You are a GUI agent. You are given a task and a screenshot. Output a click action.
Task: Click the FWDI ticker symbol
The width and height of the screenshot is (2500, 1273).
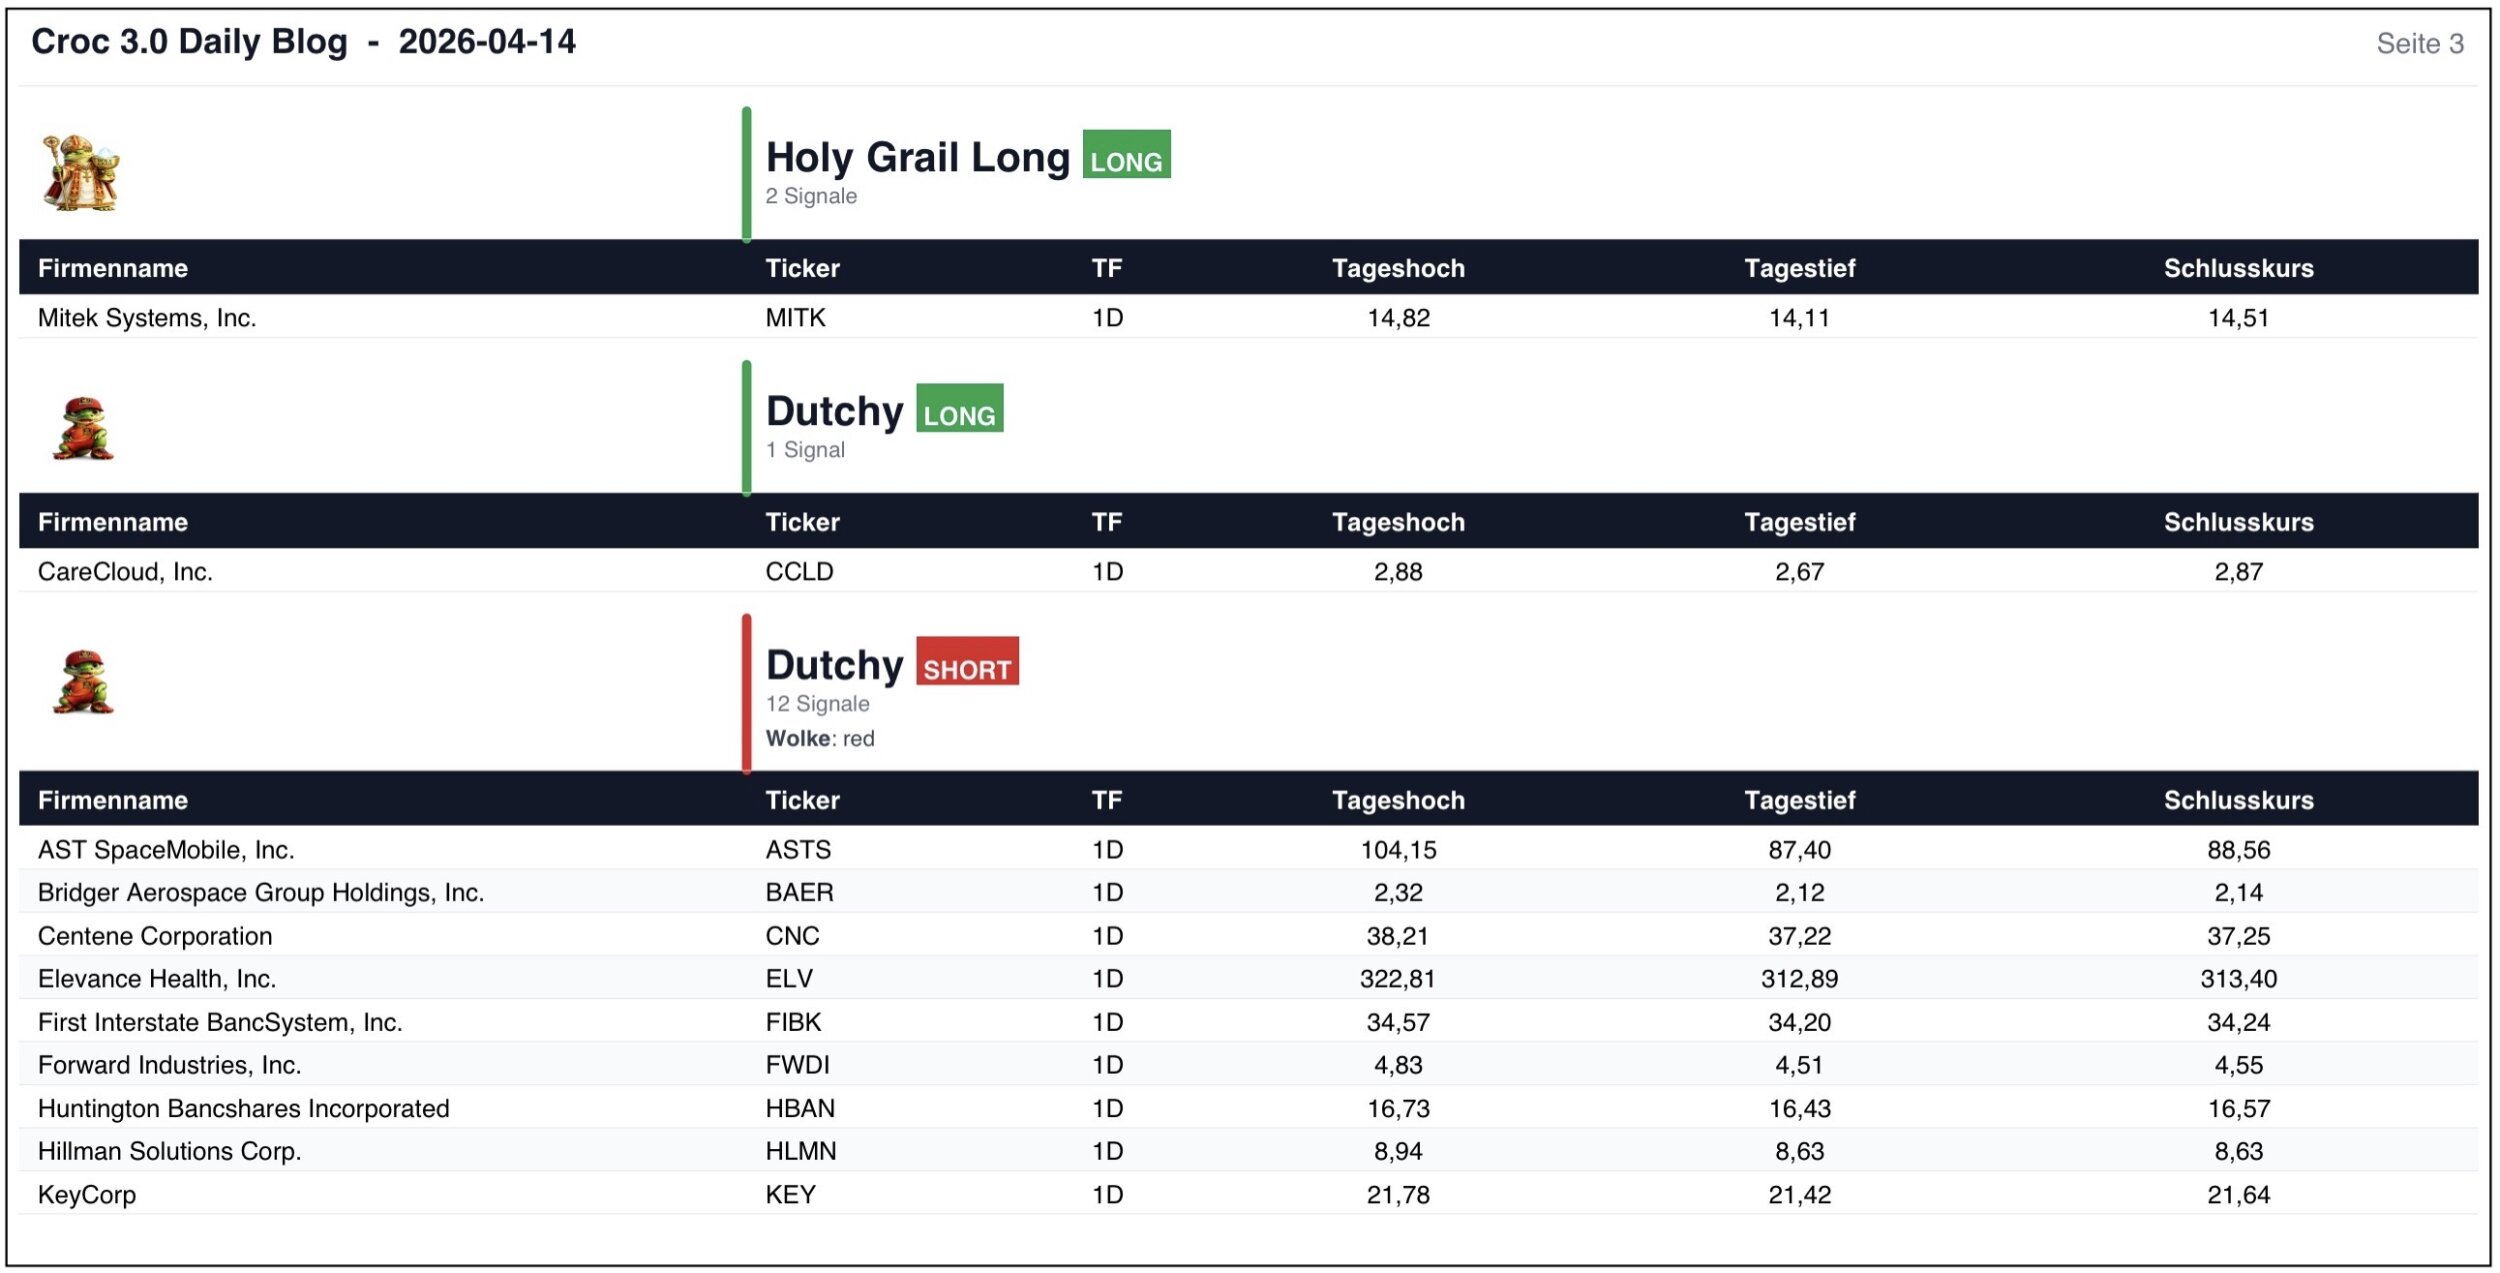coord(797,1065)
